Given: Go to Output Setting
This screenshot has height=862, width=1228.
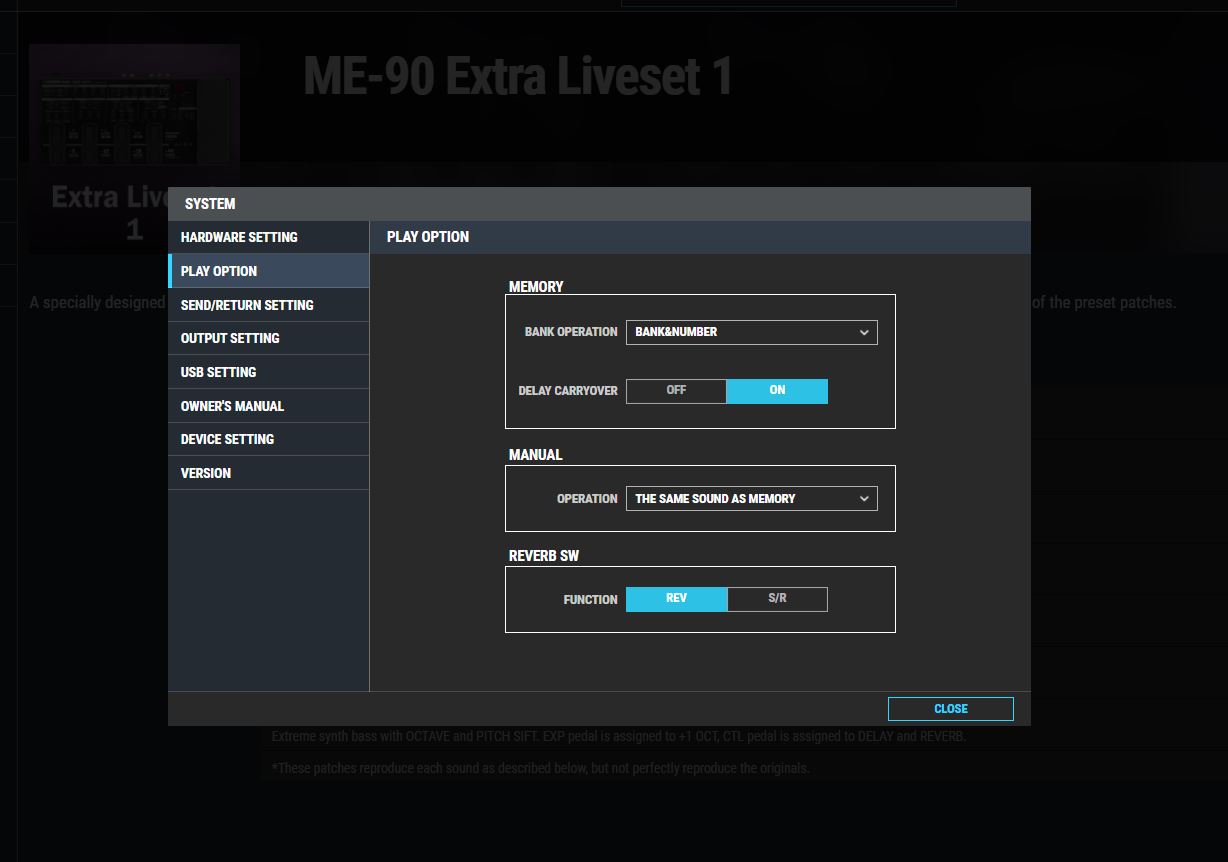Looking at the screenshot, I should [268, 338].
